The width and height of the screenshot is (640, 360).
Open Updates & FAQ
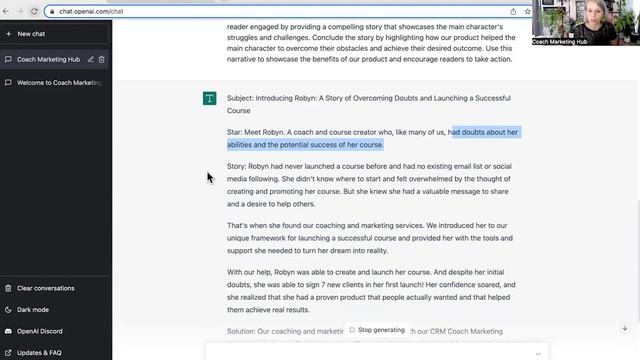[55, 353]
